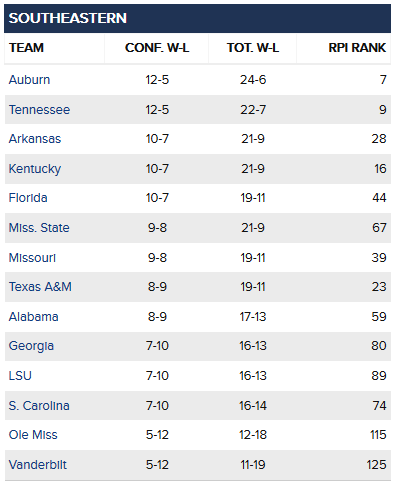Sort by the TEAM column header

(26, 48)
